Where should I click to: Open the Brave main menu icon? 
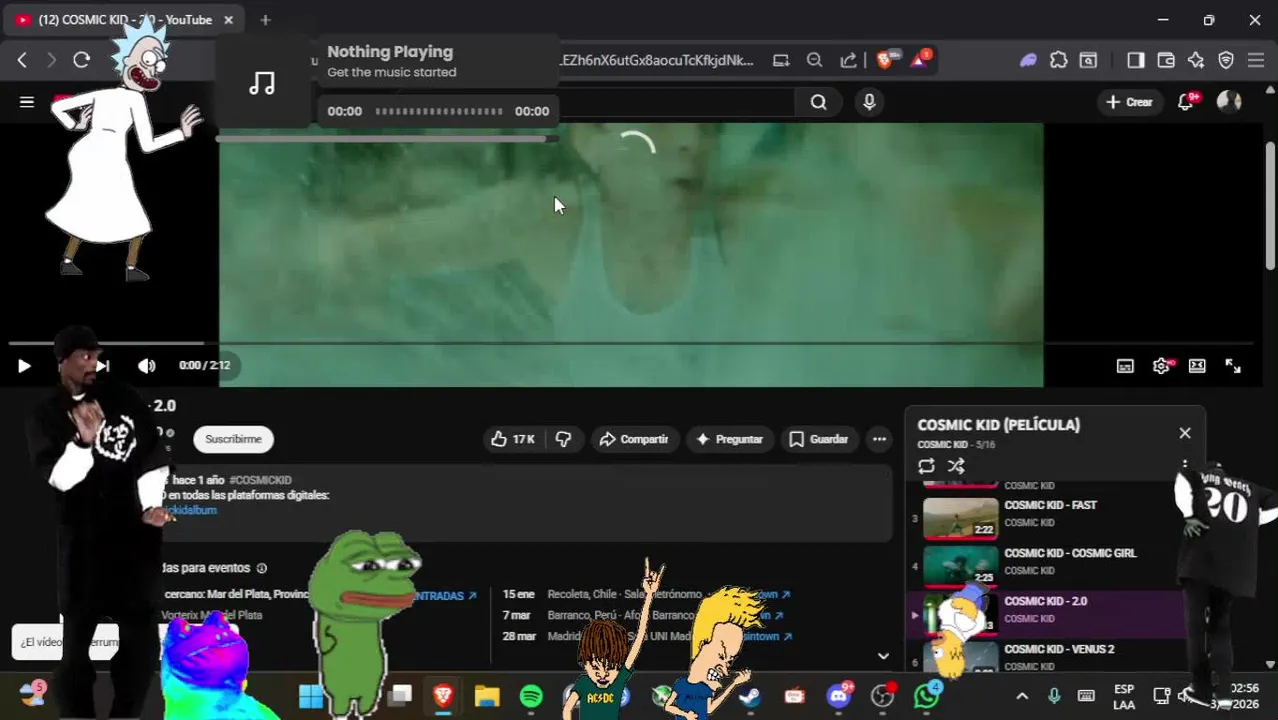click(x=1256, y=60)
